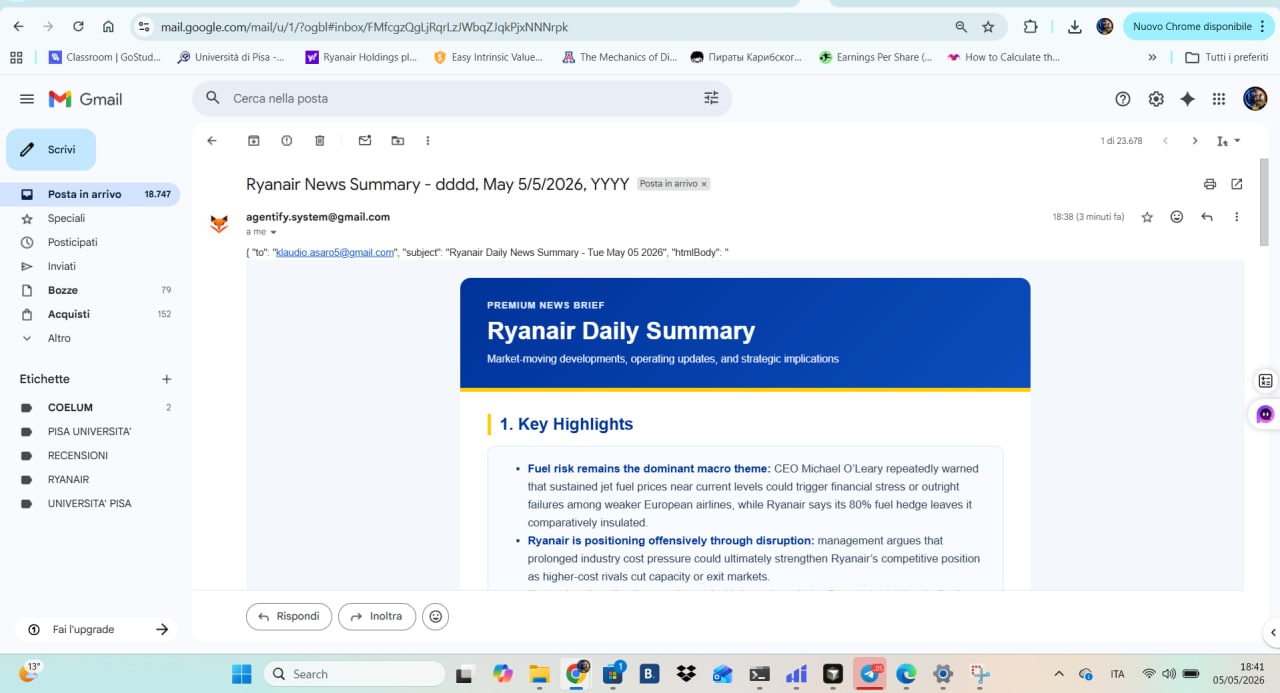Click the klaudio.asaro5@gmail.com link

(335, 253)
